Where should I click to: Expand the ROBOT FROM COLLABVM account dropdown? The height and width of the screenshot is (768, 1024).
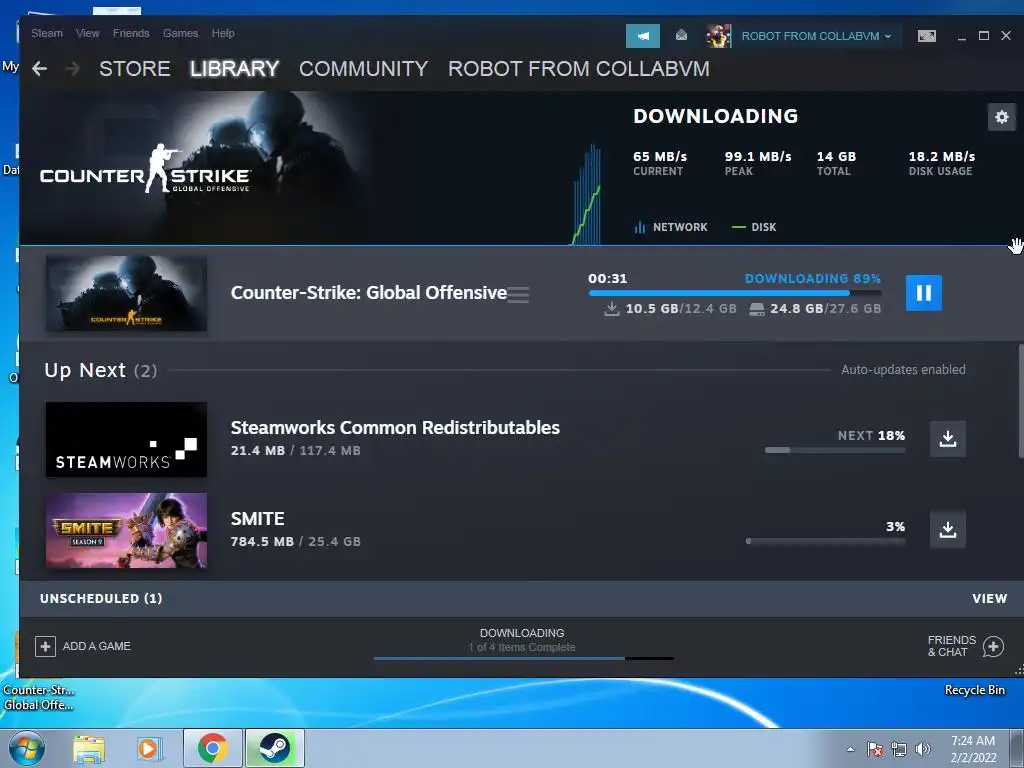[x=816, y=36]
